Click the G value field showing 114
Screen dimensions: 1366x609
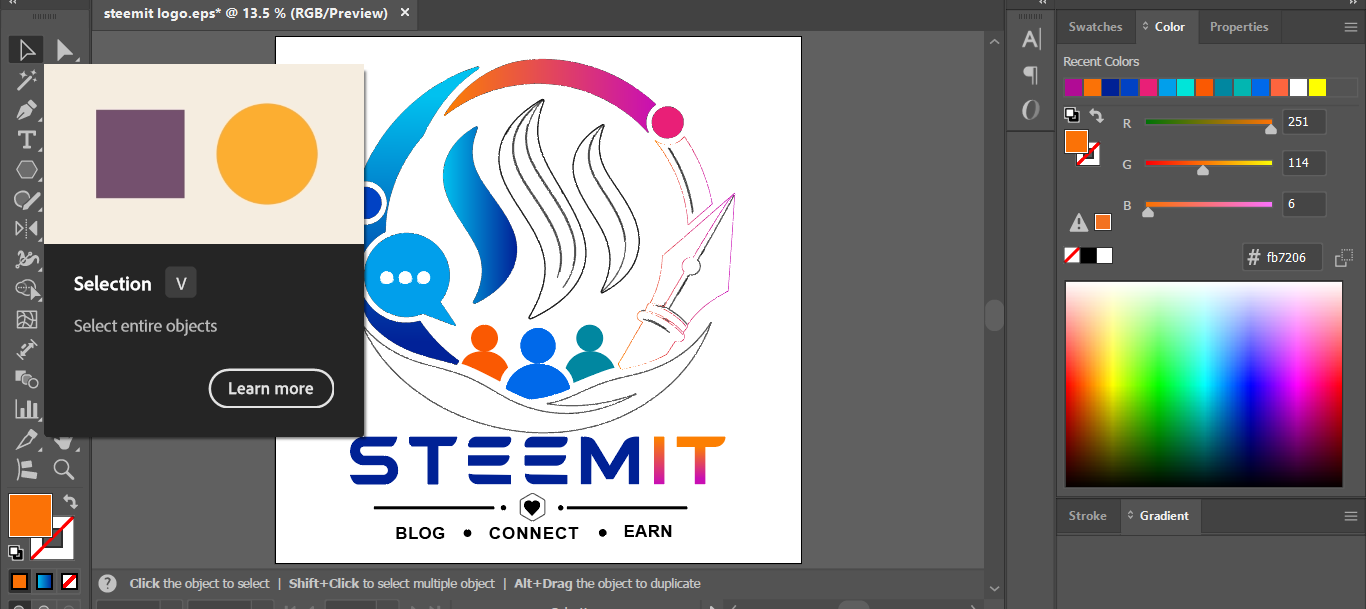tap(1304, 163)
